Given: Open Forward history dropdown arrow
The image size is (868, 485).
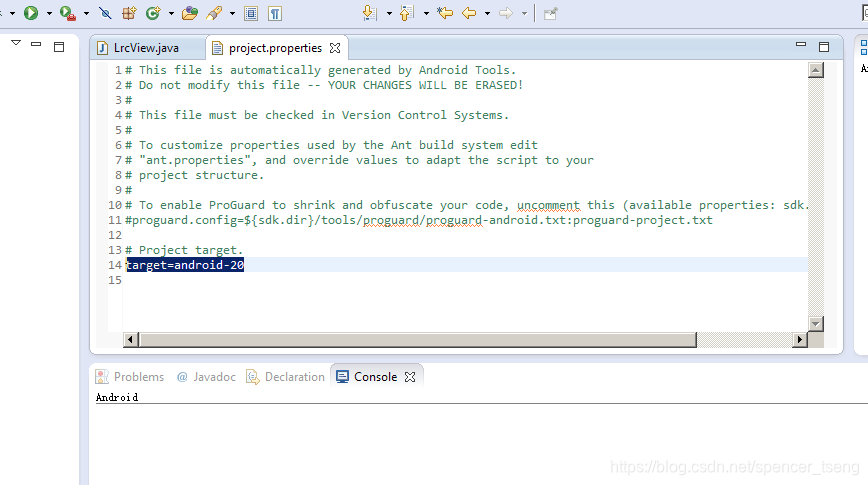Looking at the screenshot, I should 524,13.
